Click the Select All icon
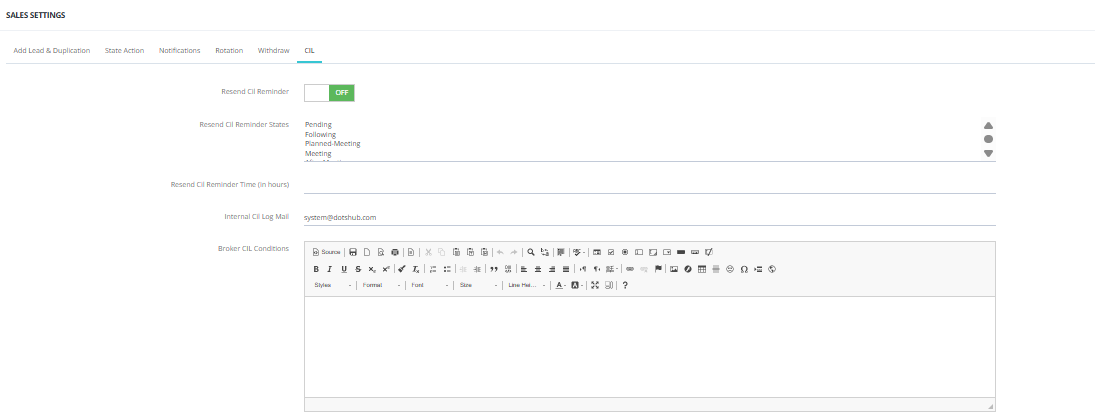1095x418 pixels. [x=561, y=252]
